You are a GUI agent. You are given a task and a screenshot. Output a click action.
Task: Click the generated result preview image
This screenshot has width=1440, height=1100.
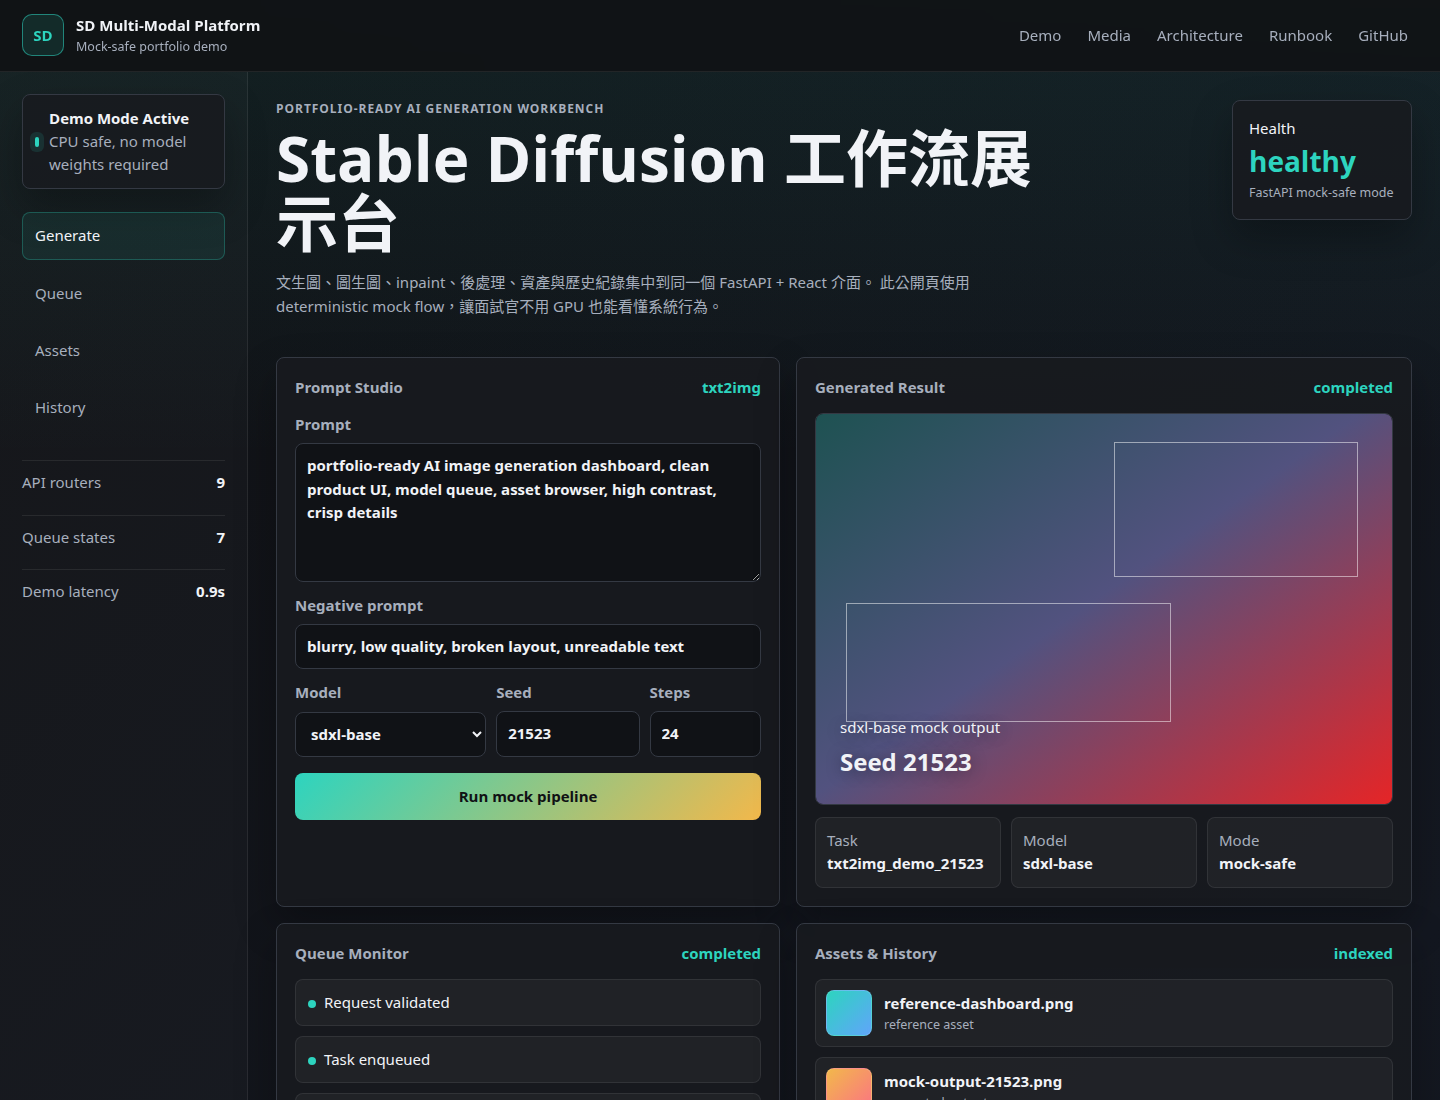coord(1104,609)
